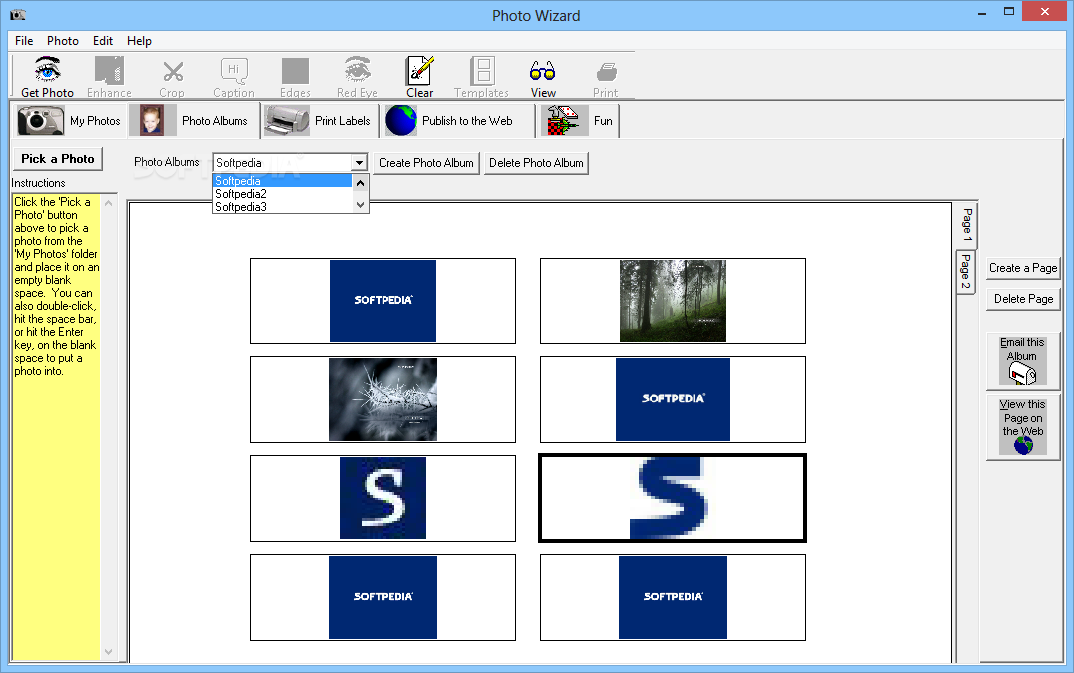Select the Crop scissors tool
This screenshot has height=673, width=1074.
(172, 77)
